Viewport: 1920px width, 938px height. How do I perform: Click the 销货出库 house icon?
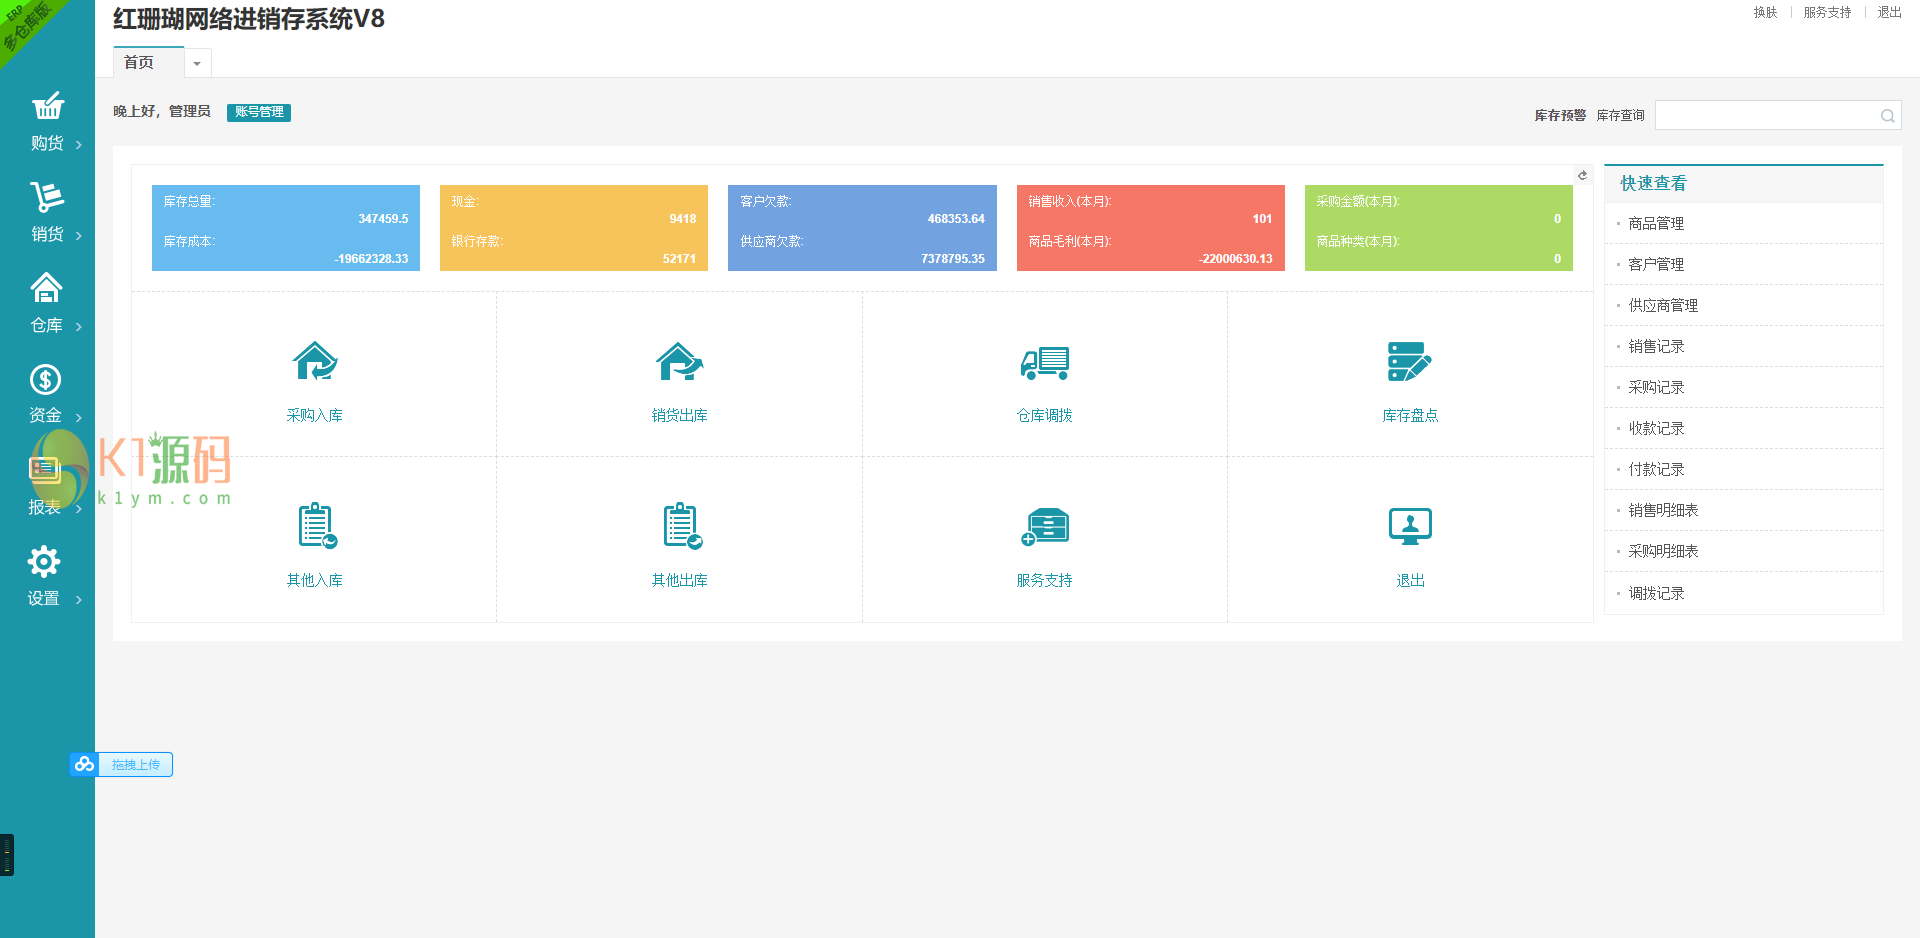[x=680, y=361]
